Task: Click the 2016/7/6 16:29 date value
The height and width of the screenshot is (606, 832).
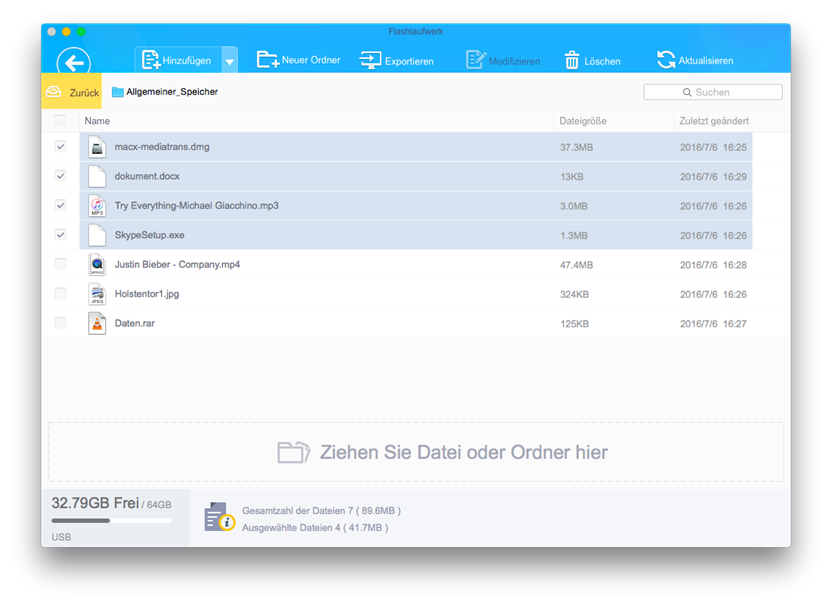Action: coord(713,177)
